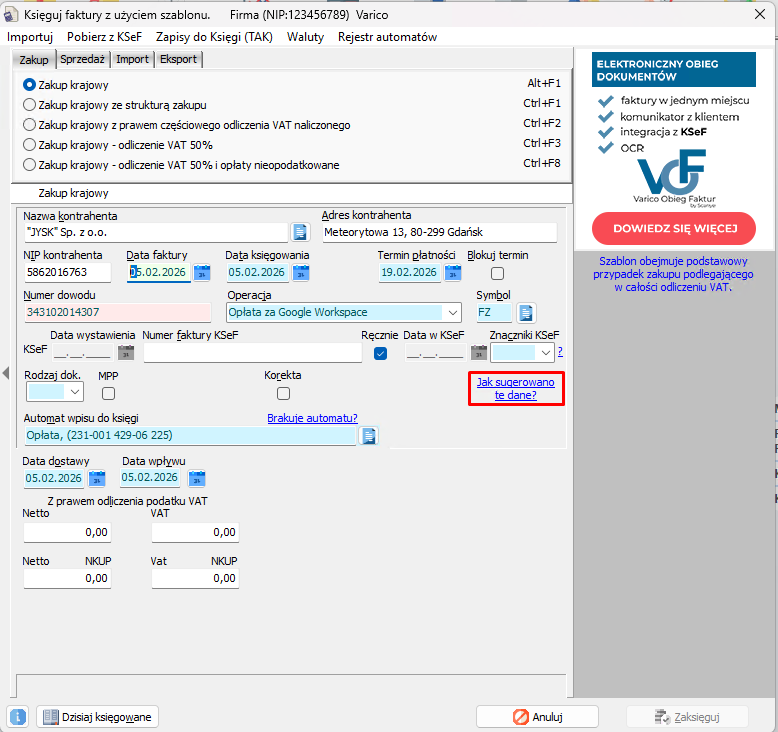778x732 pixels.
Task: Switch to the Sprzedaż tab
Action: (x=83, y=59)
